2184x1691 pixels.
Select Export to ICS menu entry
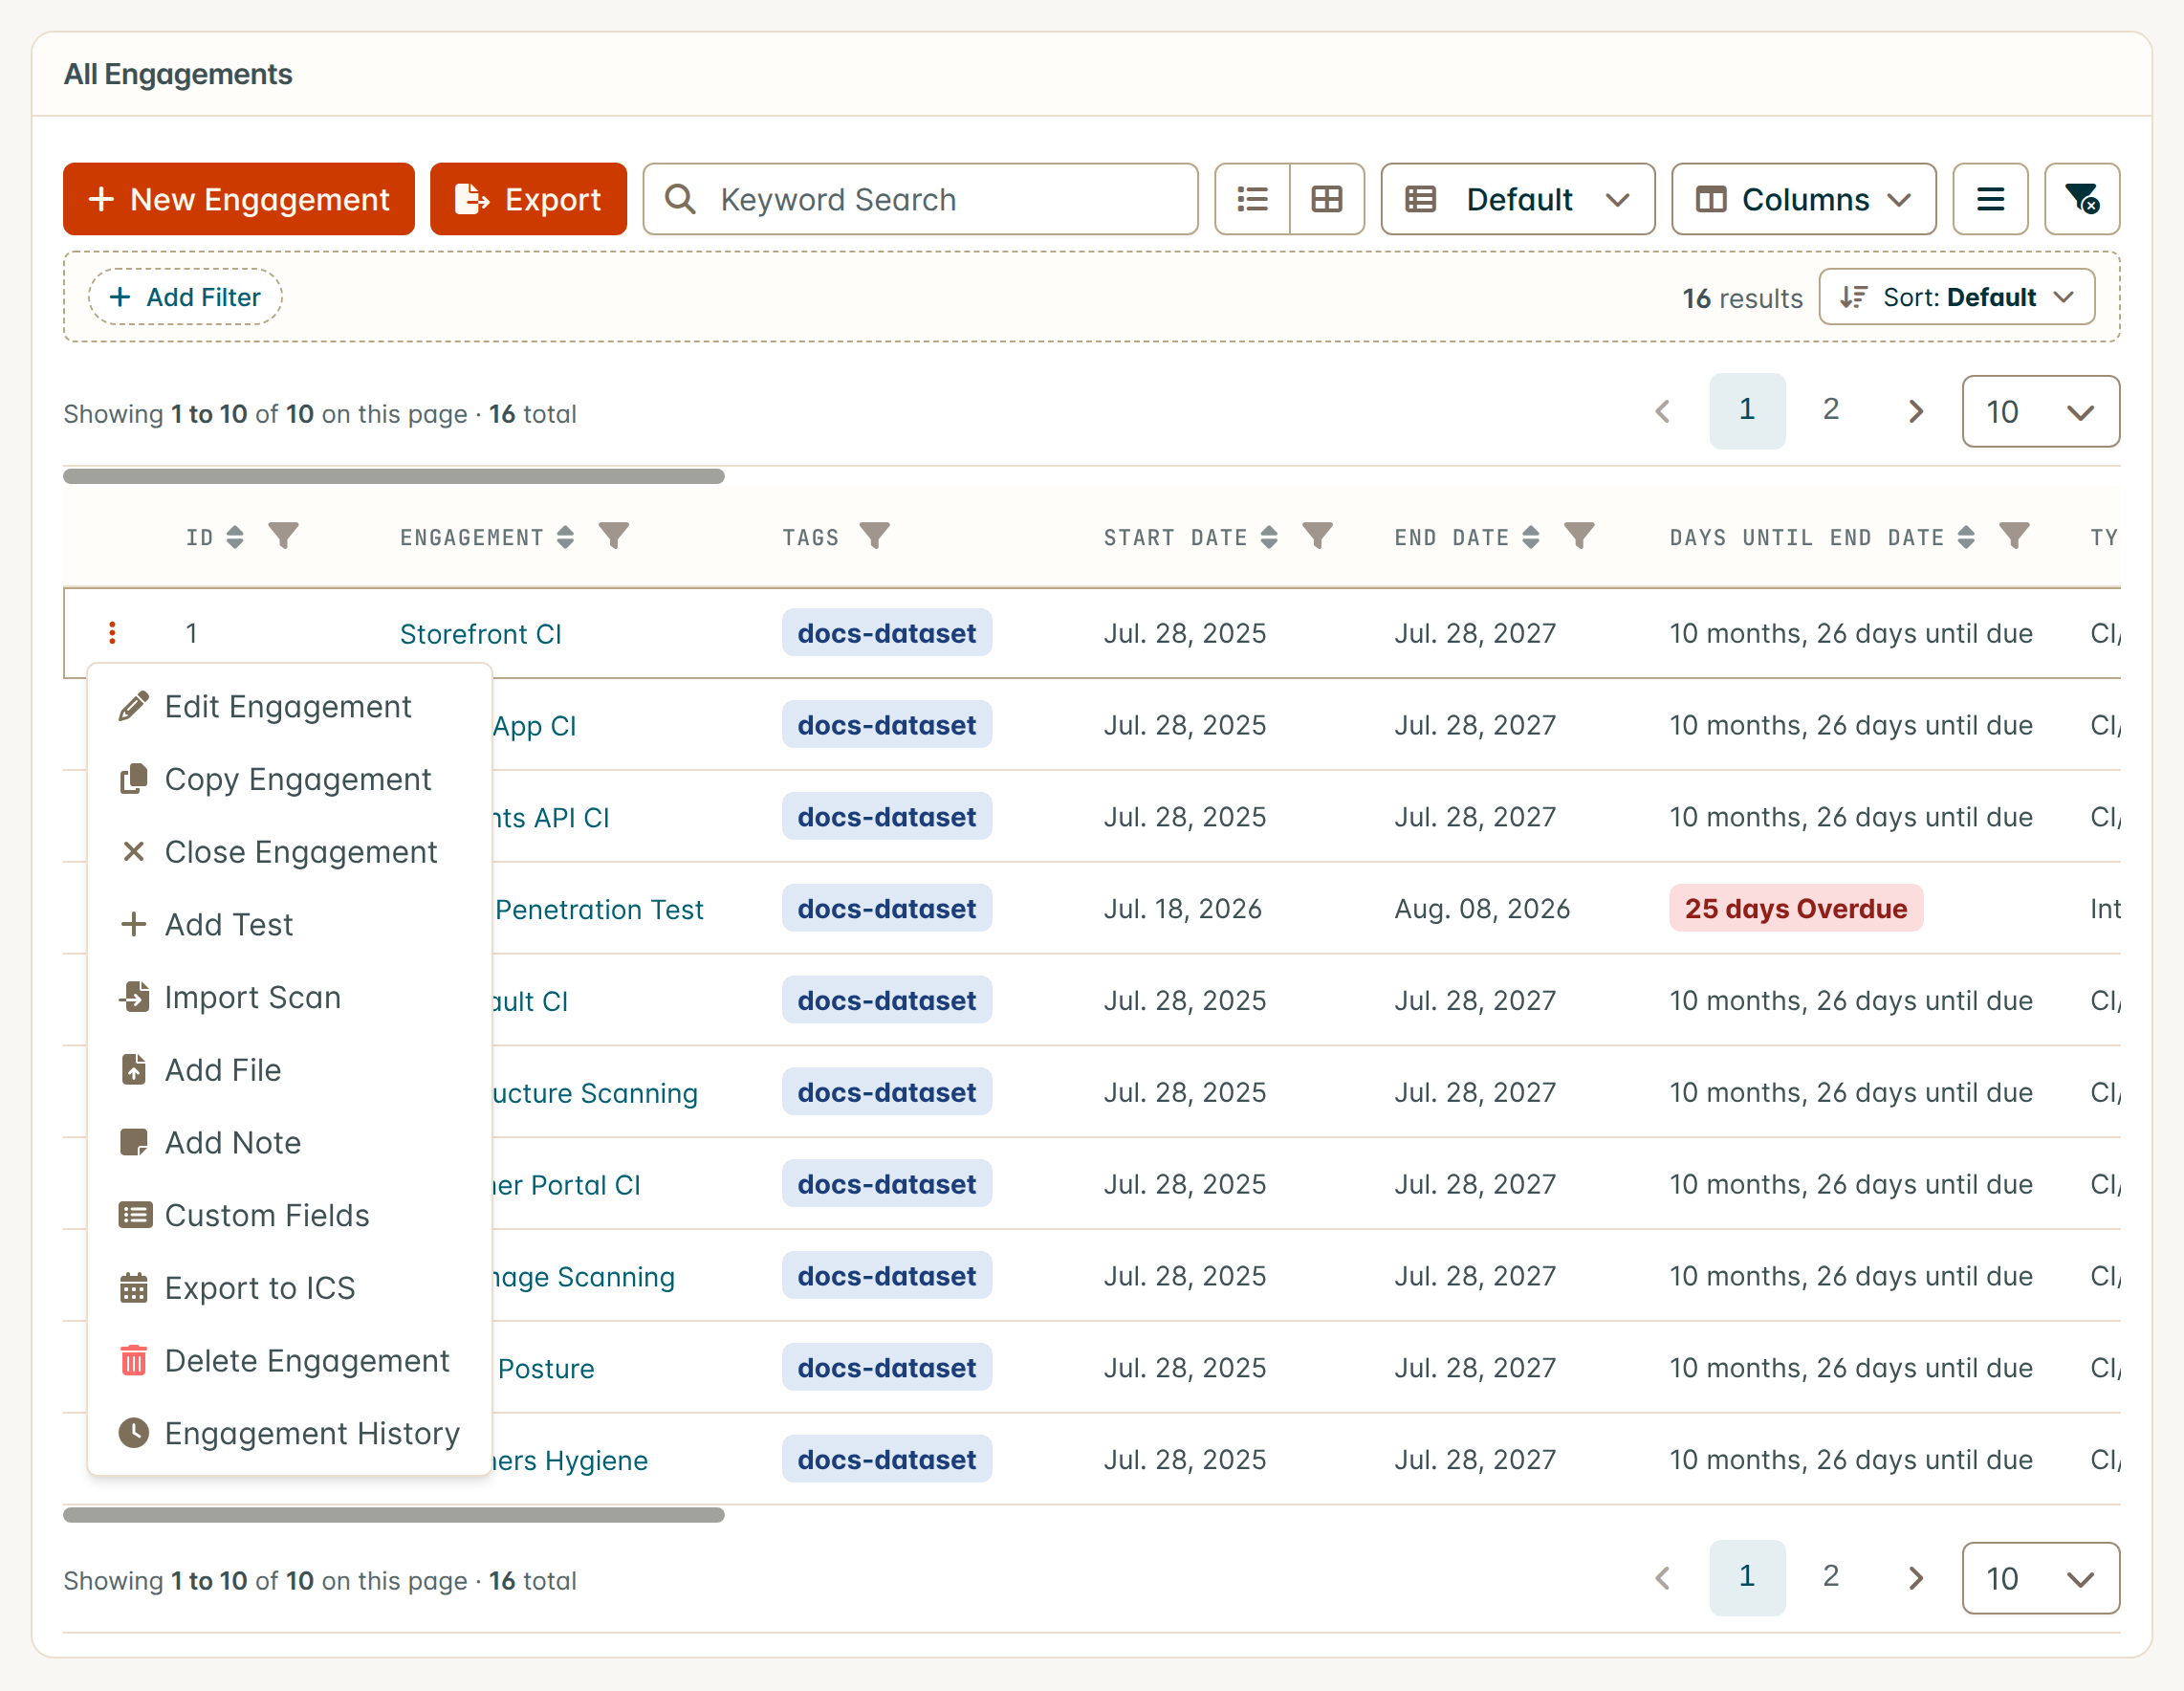point(289,1288)
